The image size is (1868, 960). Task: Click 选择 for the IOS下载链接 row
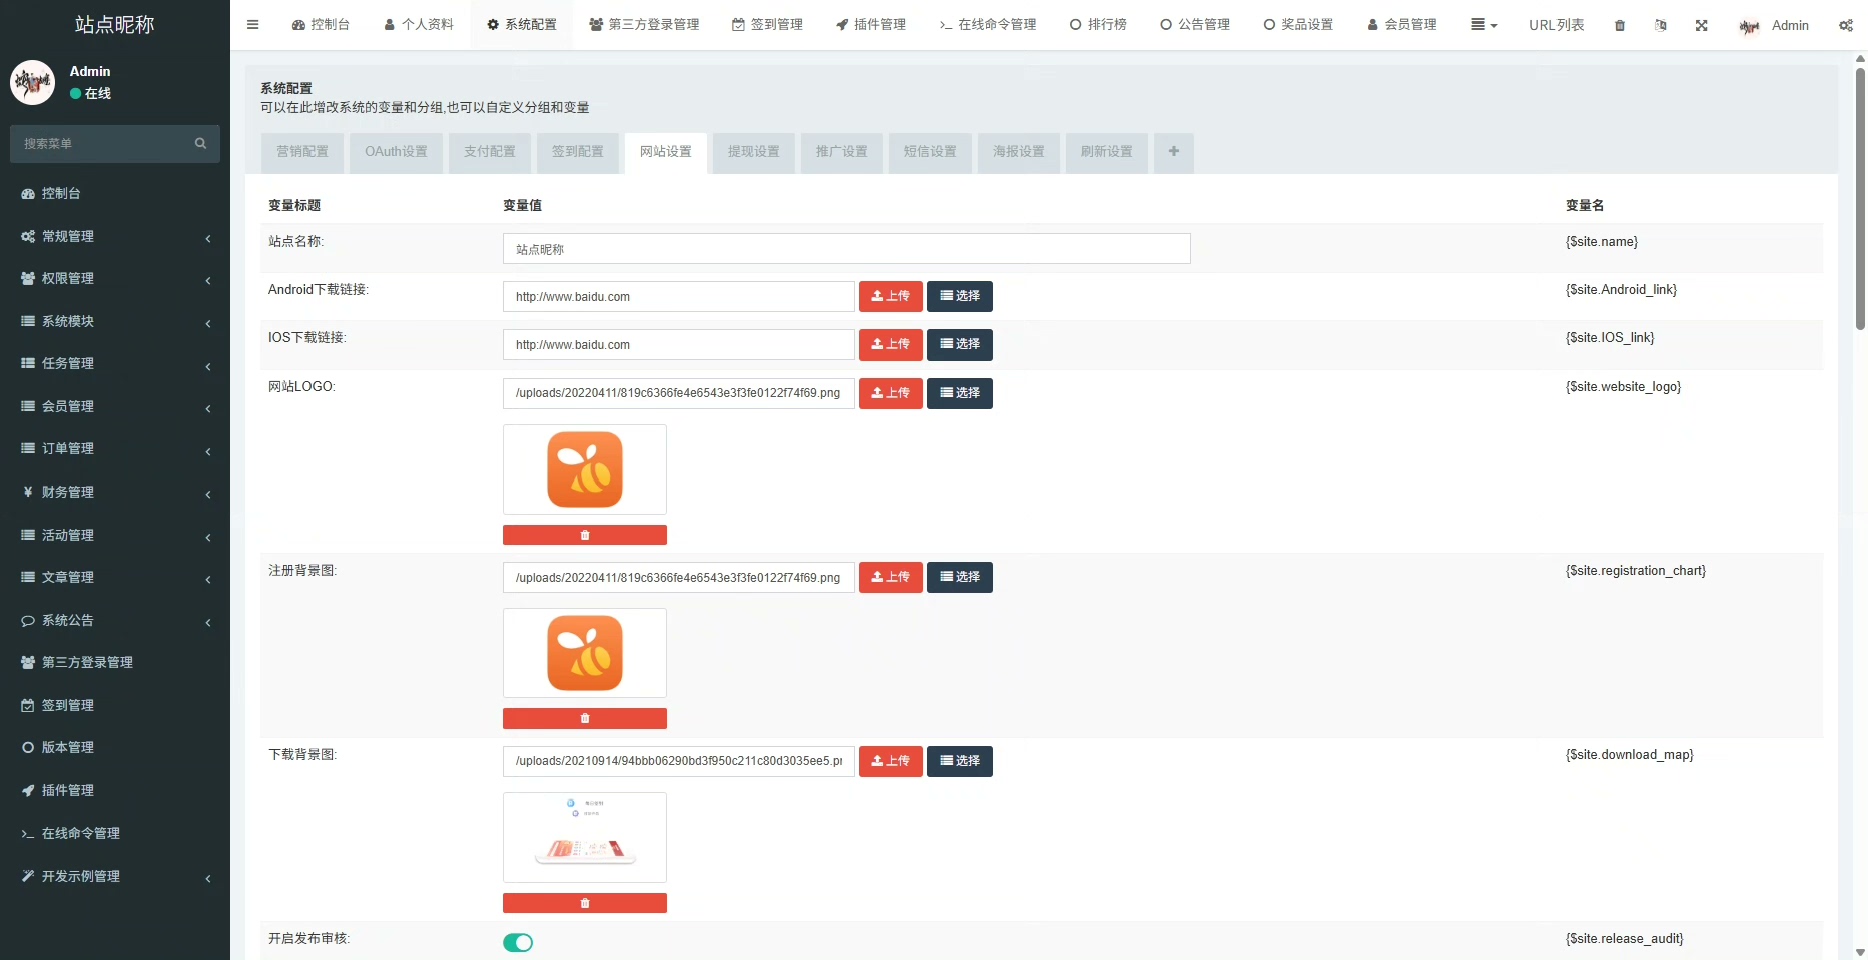point(960,344)
